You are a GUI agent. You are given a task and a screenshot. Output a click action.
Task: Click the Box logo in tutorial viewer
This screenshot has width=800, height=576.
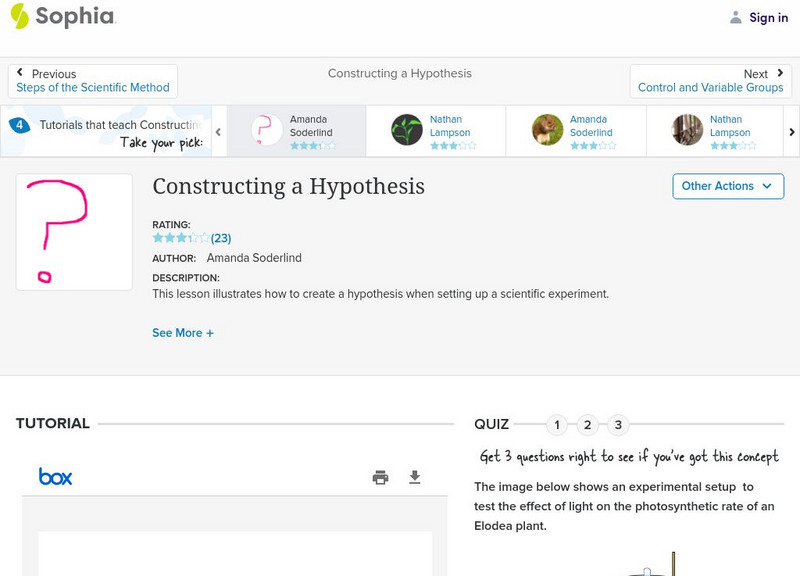coord(55,477)
